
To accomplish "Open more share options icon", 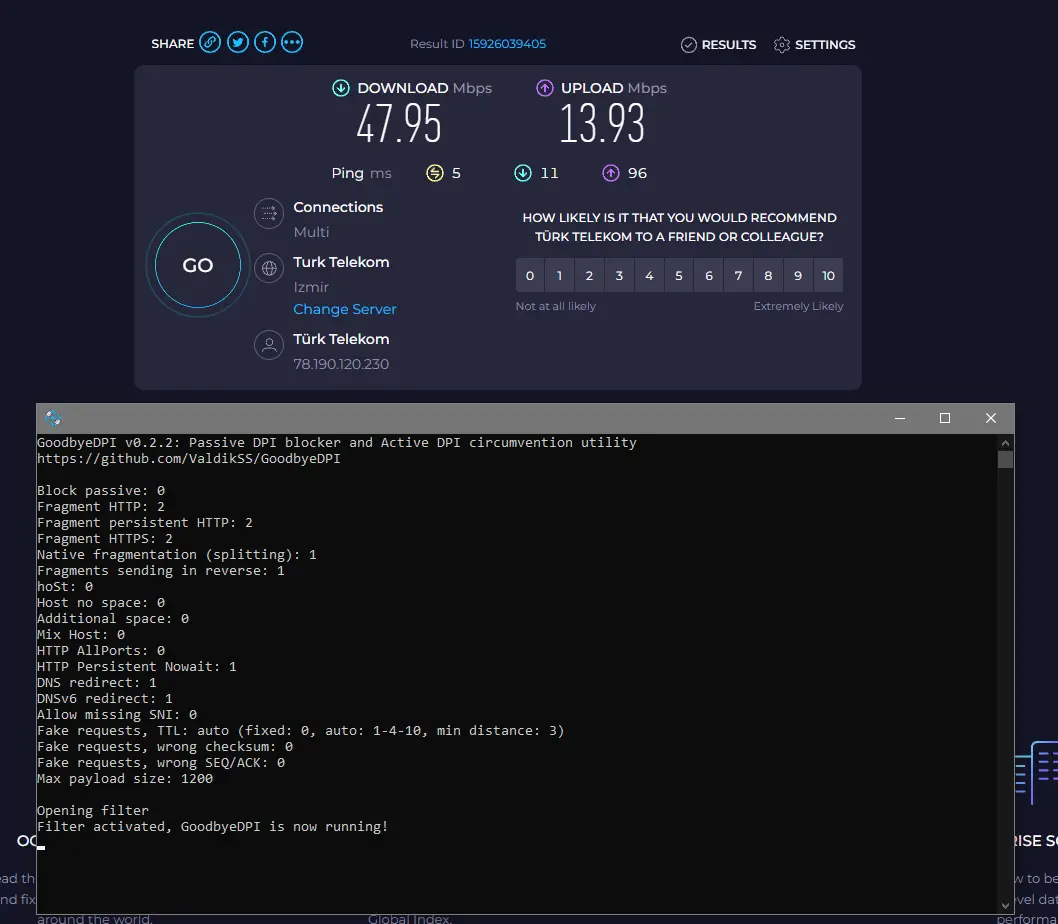I will [x=292, y=43].
